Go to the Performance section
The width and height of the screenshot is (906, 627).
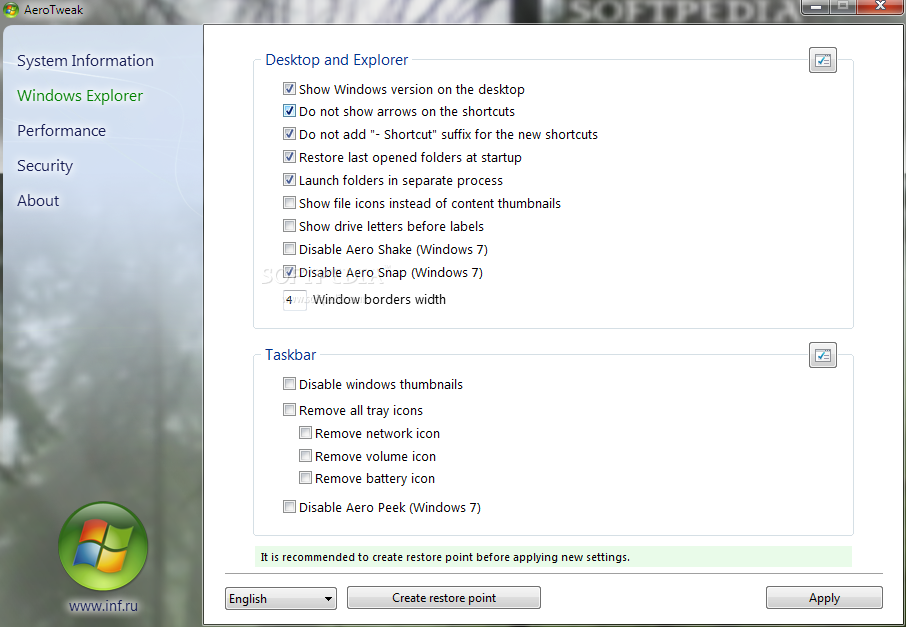coord(61,131)
